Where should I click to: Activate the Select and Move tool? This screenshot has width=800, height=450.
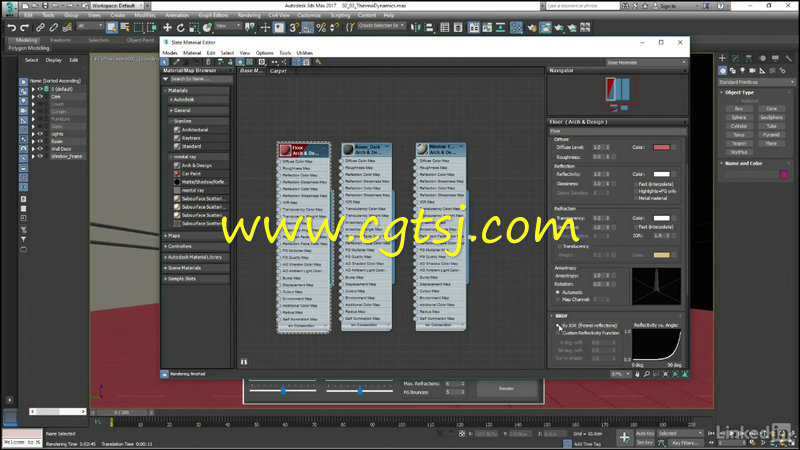pos(167,28)
